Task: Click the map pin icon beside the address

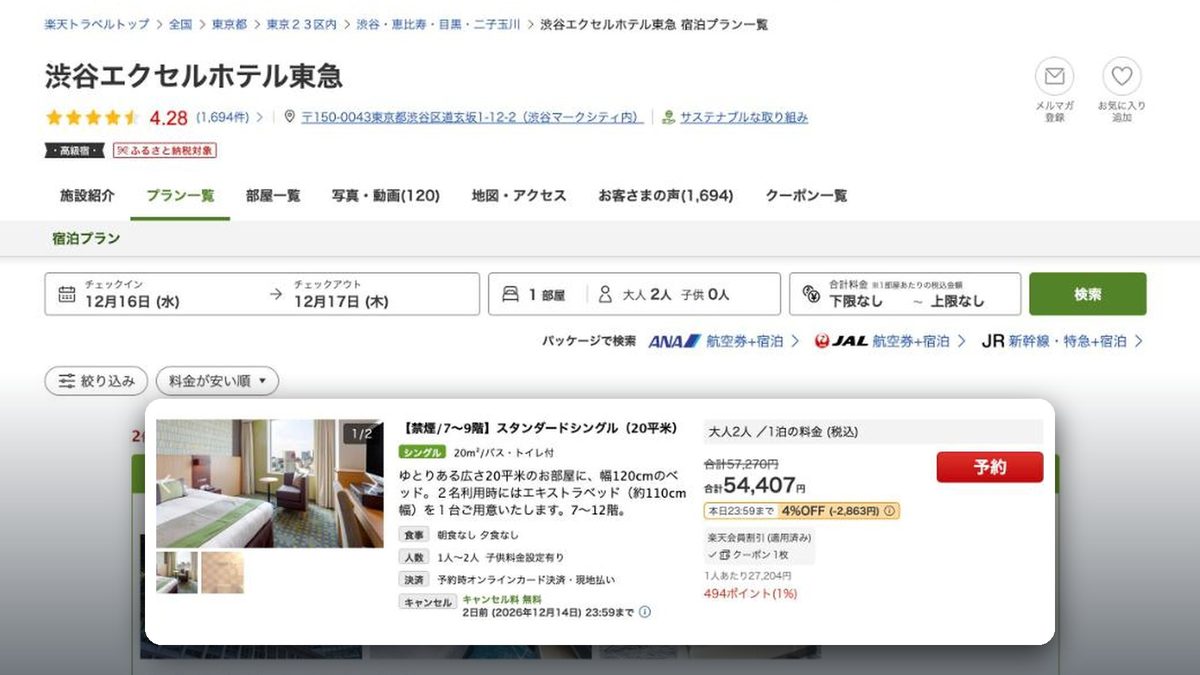Action: (x=290, y=117)
